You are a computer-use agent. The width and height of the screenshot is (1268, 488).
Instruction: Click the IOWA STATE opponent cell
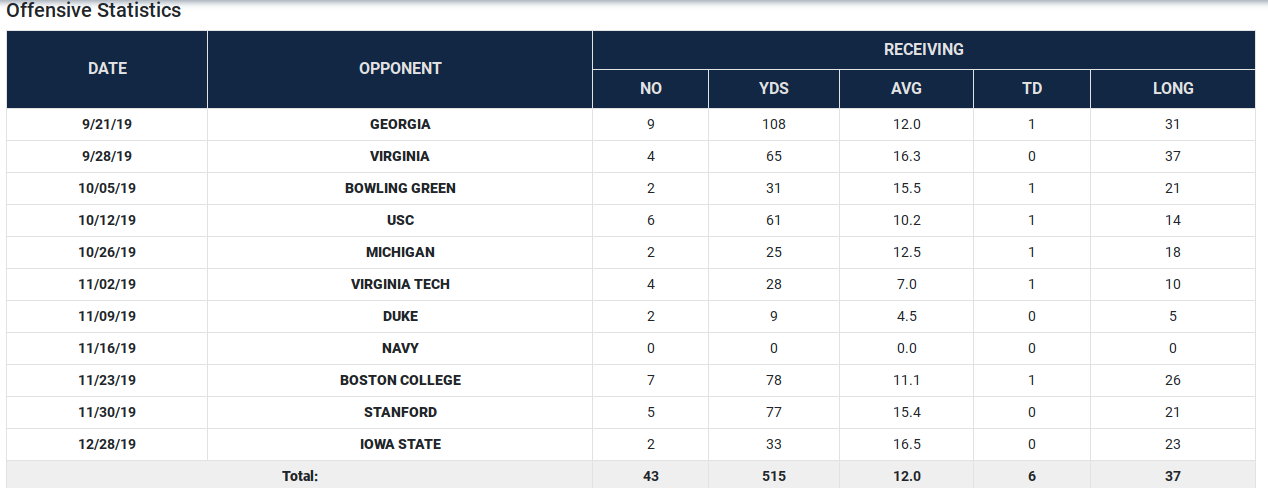tap(400, 444)
